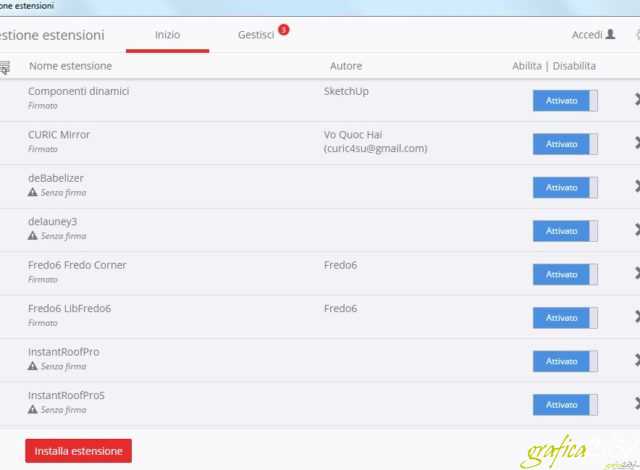
Task: Click the select-all icon left of Nome estensione
Action: coord(4,67)
